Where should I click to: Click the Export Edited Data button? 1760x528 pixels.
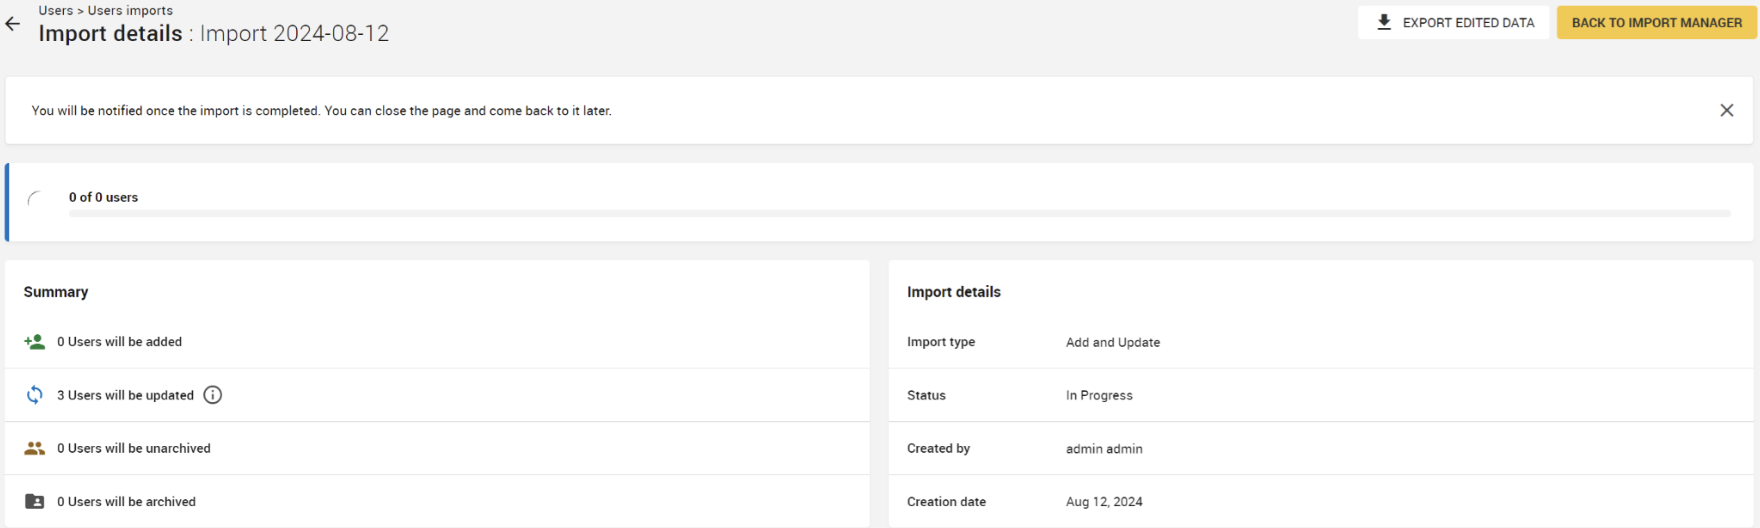(1453, 22)
